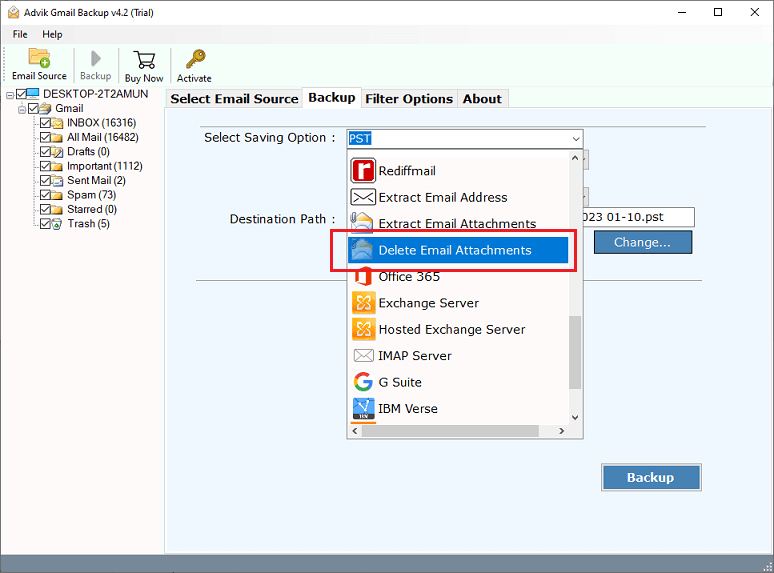Switch to the Backup tab
The width and height of the screenshot is (774, 573).
[x=332, y=98]
